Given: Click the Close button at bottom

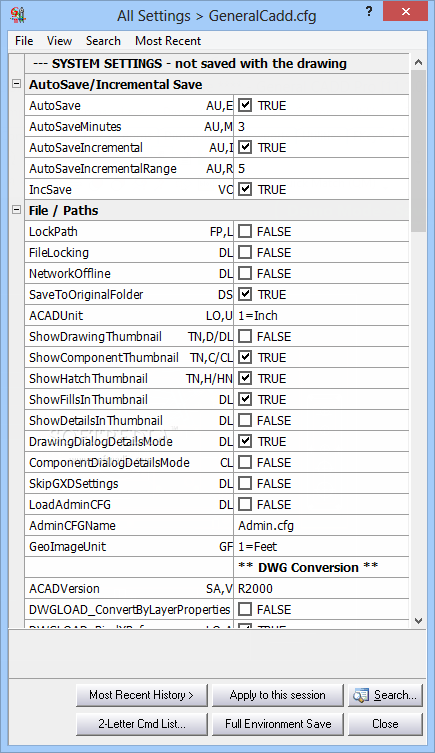Looking at the screenshot, I should (385, 724).
